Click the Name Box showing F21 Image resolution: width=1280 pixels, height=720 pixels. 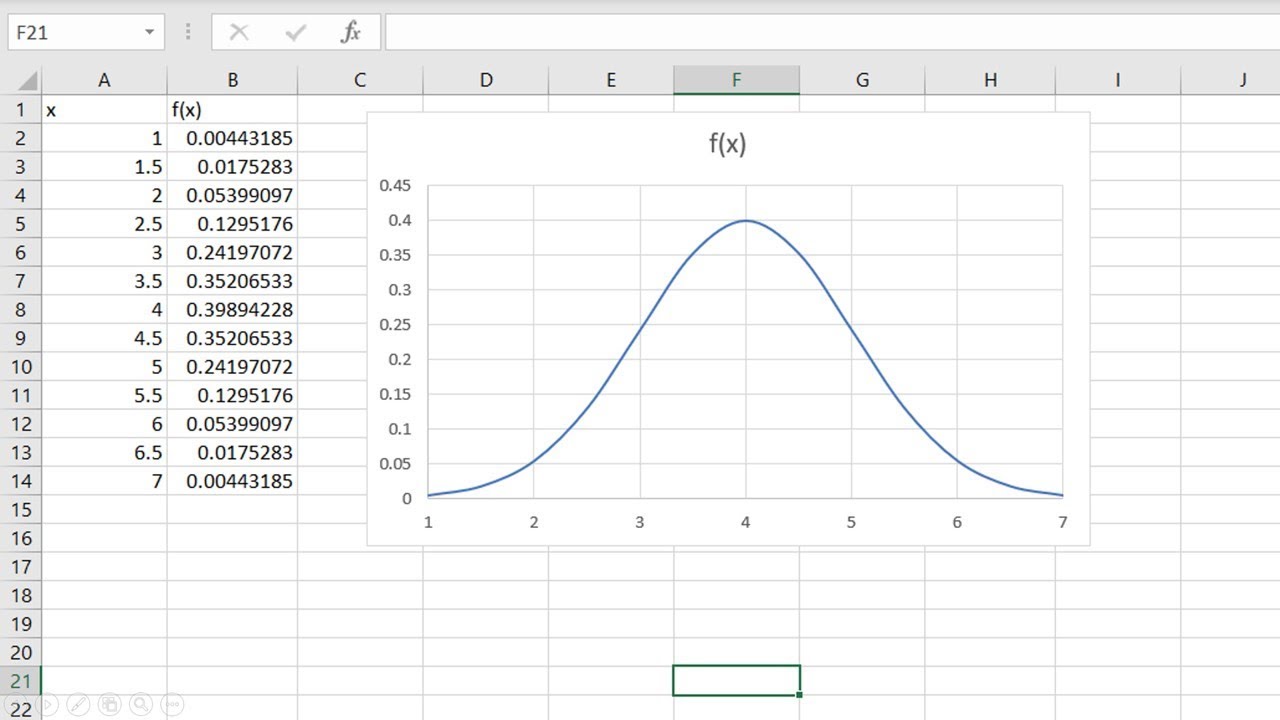70,33
